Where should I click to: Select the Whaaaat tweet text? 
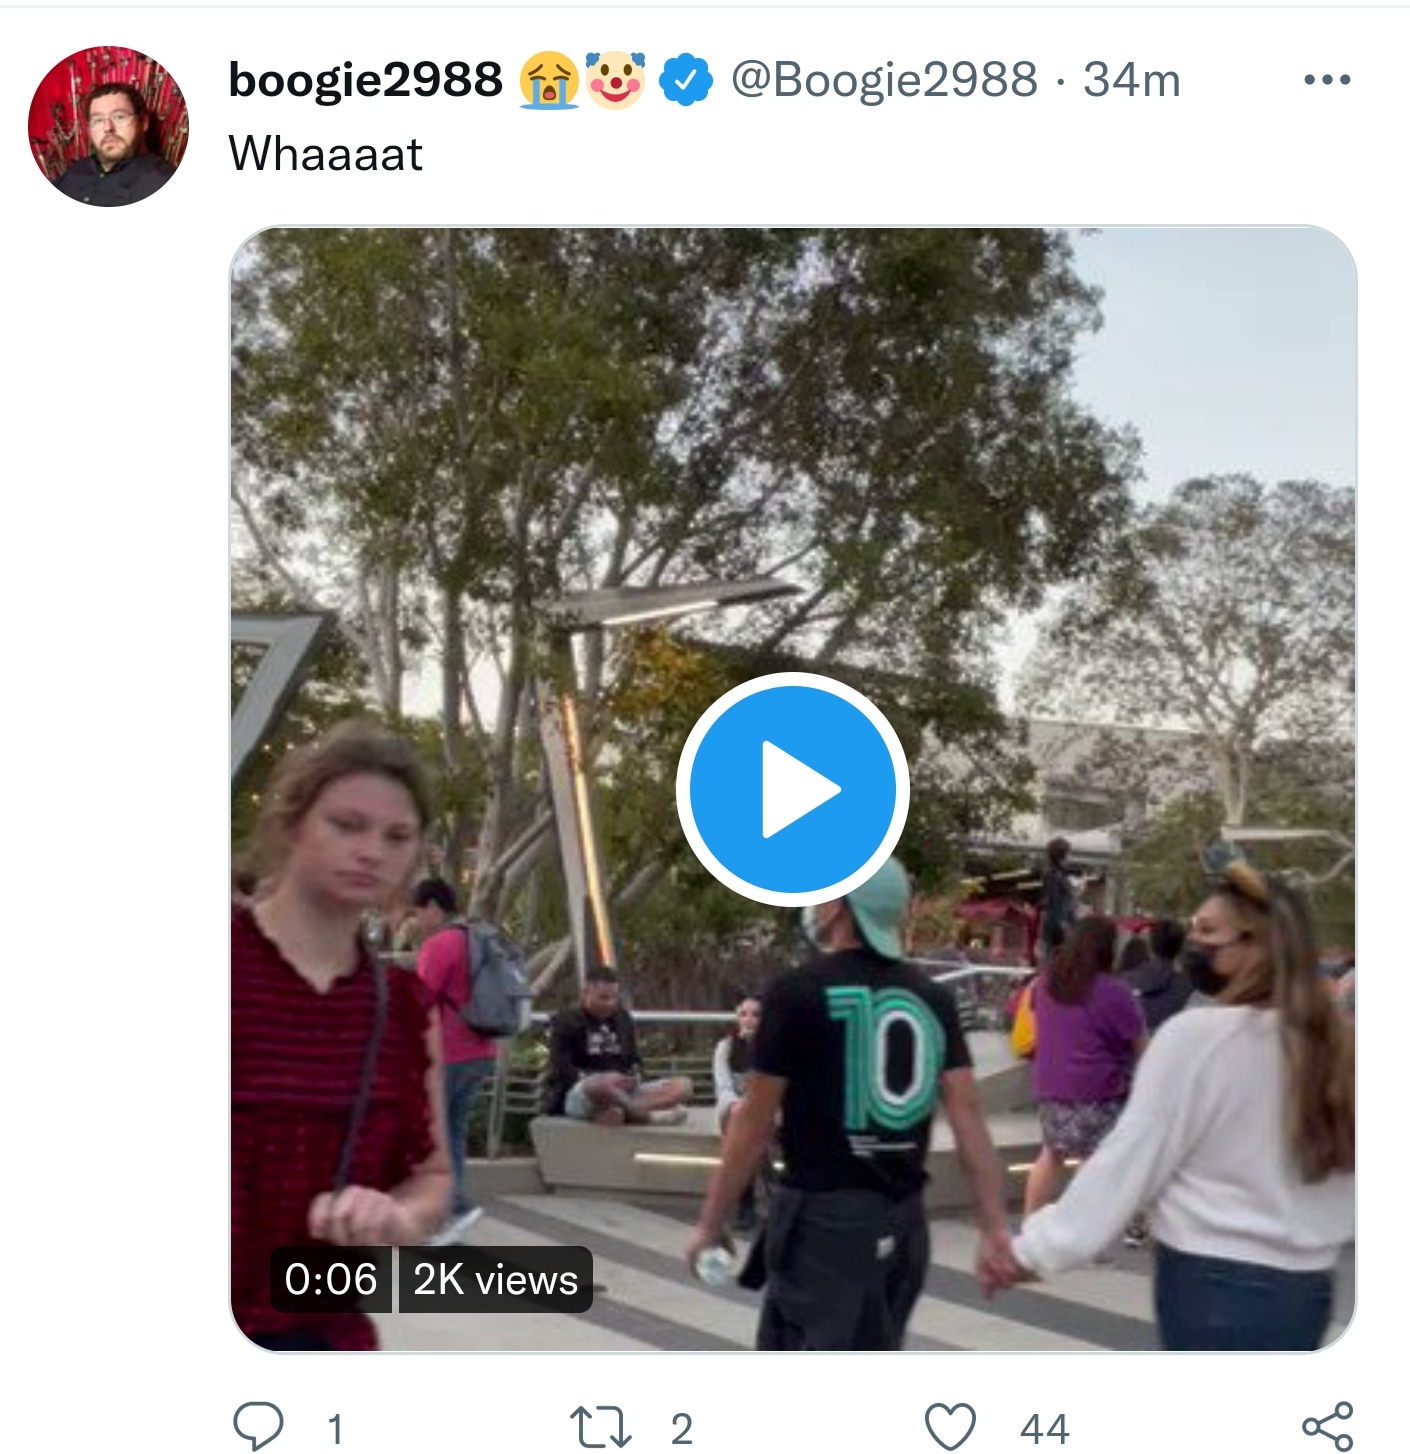click(325, 154)
